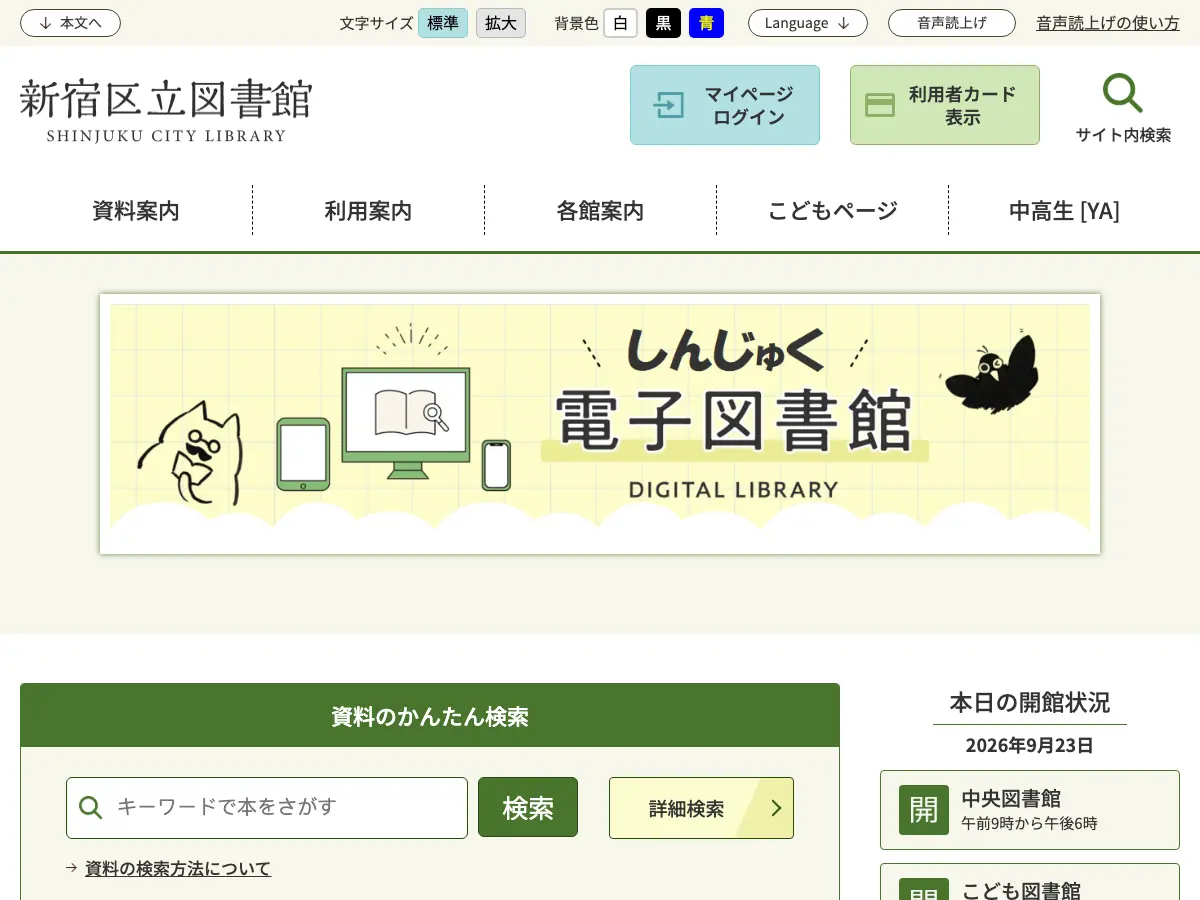The width and height of the screenshot is (1200, 900).
Task: Open the 中高生 [YA] menu
Action: [1064, 211]
